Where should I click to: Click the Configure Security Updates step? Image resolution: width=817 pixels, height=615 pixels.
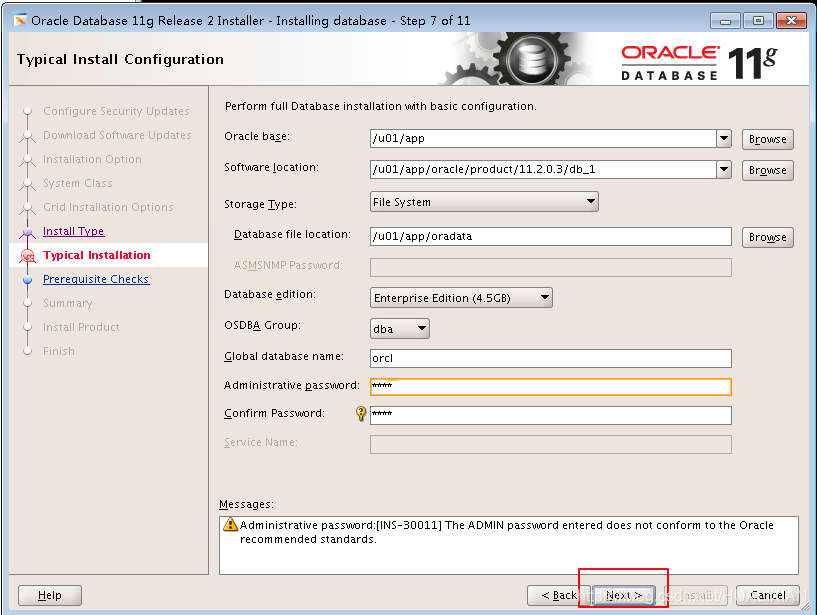116,111
